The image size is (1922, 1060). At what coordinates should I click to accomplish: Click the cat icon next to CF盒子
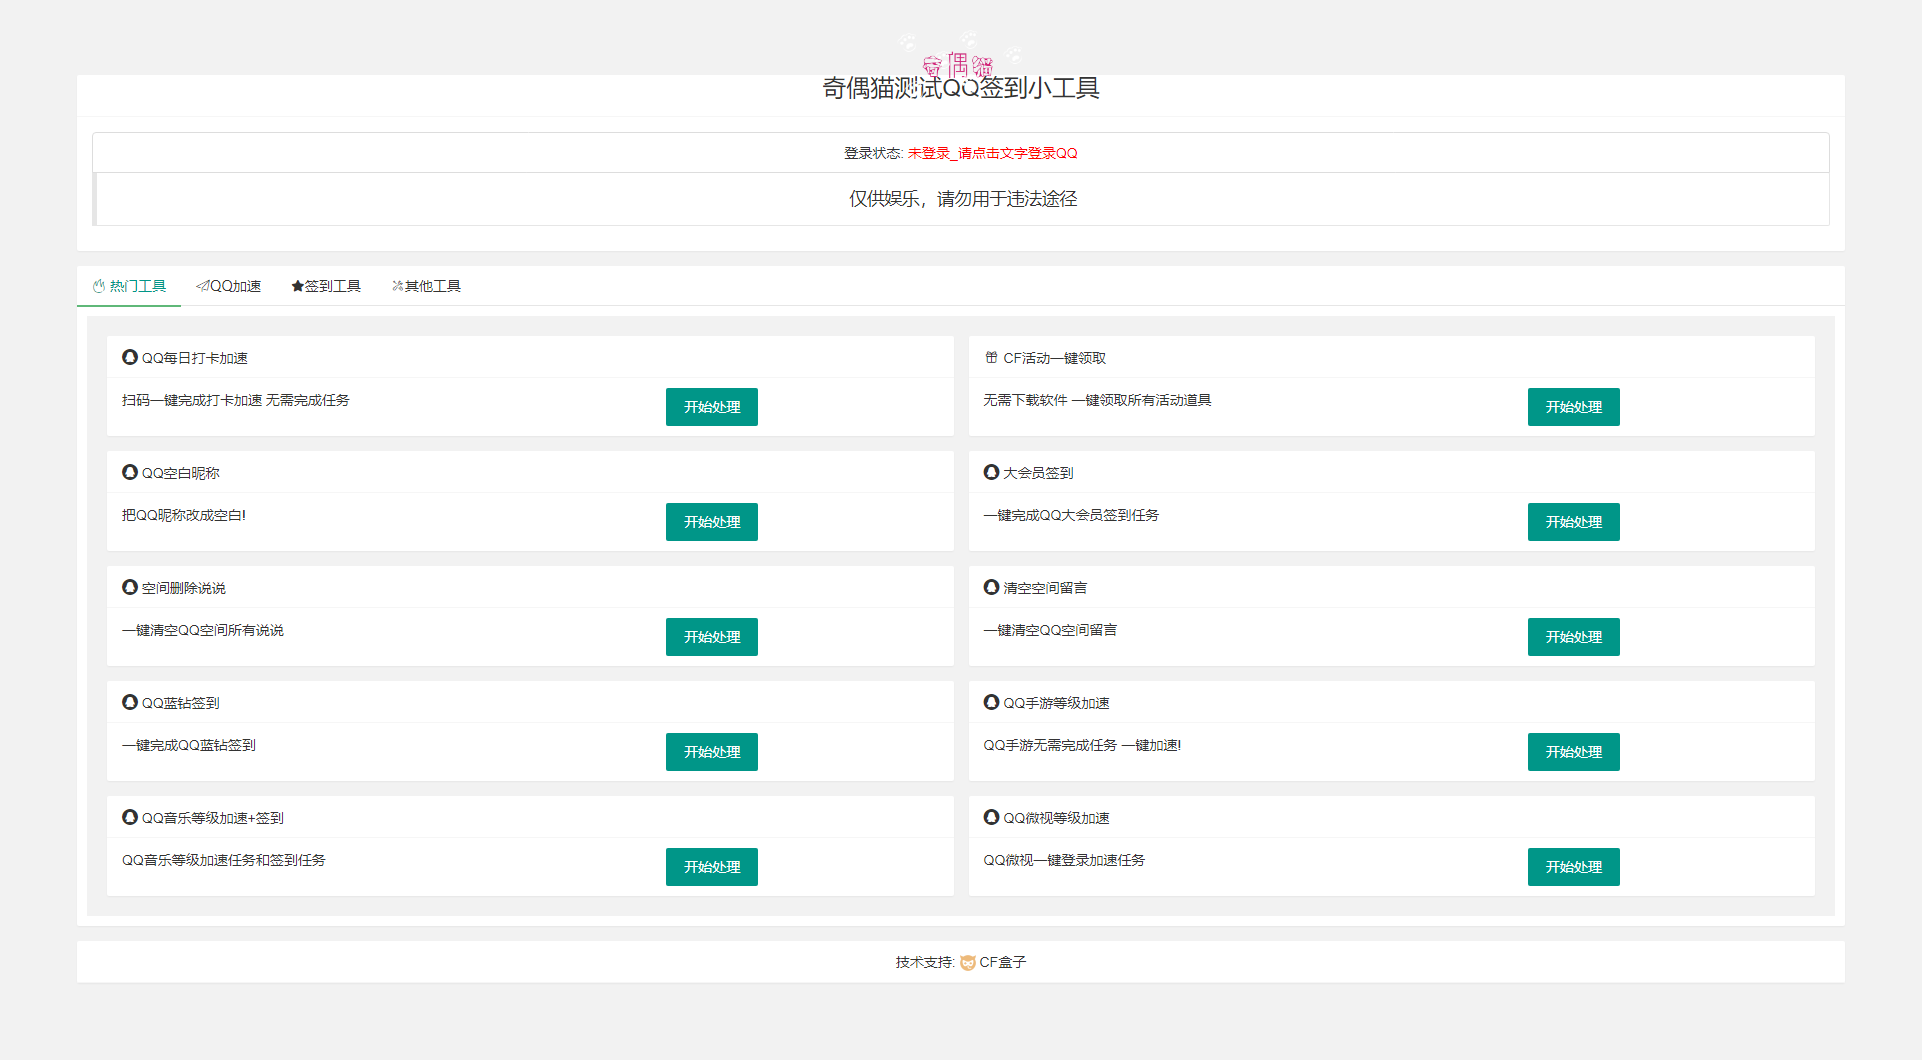[968, 962]
